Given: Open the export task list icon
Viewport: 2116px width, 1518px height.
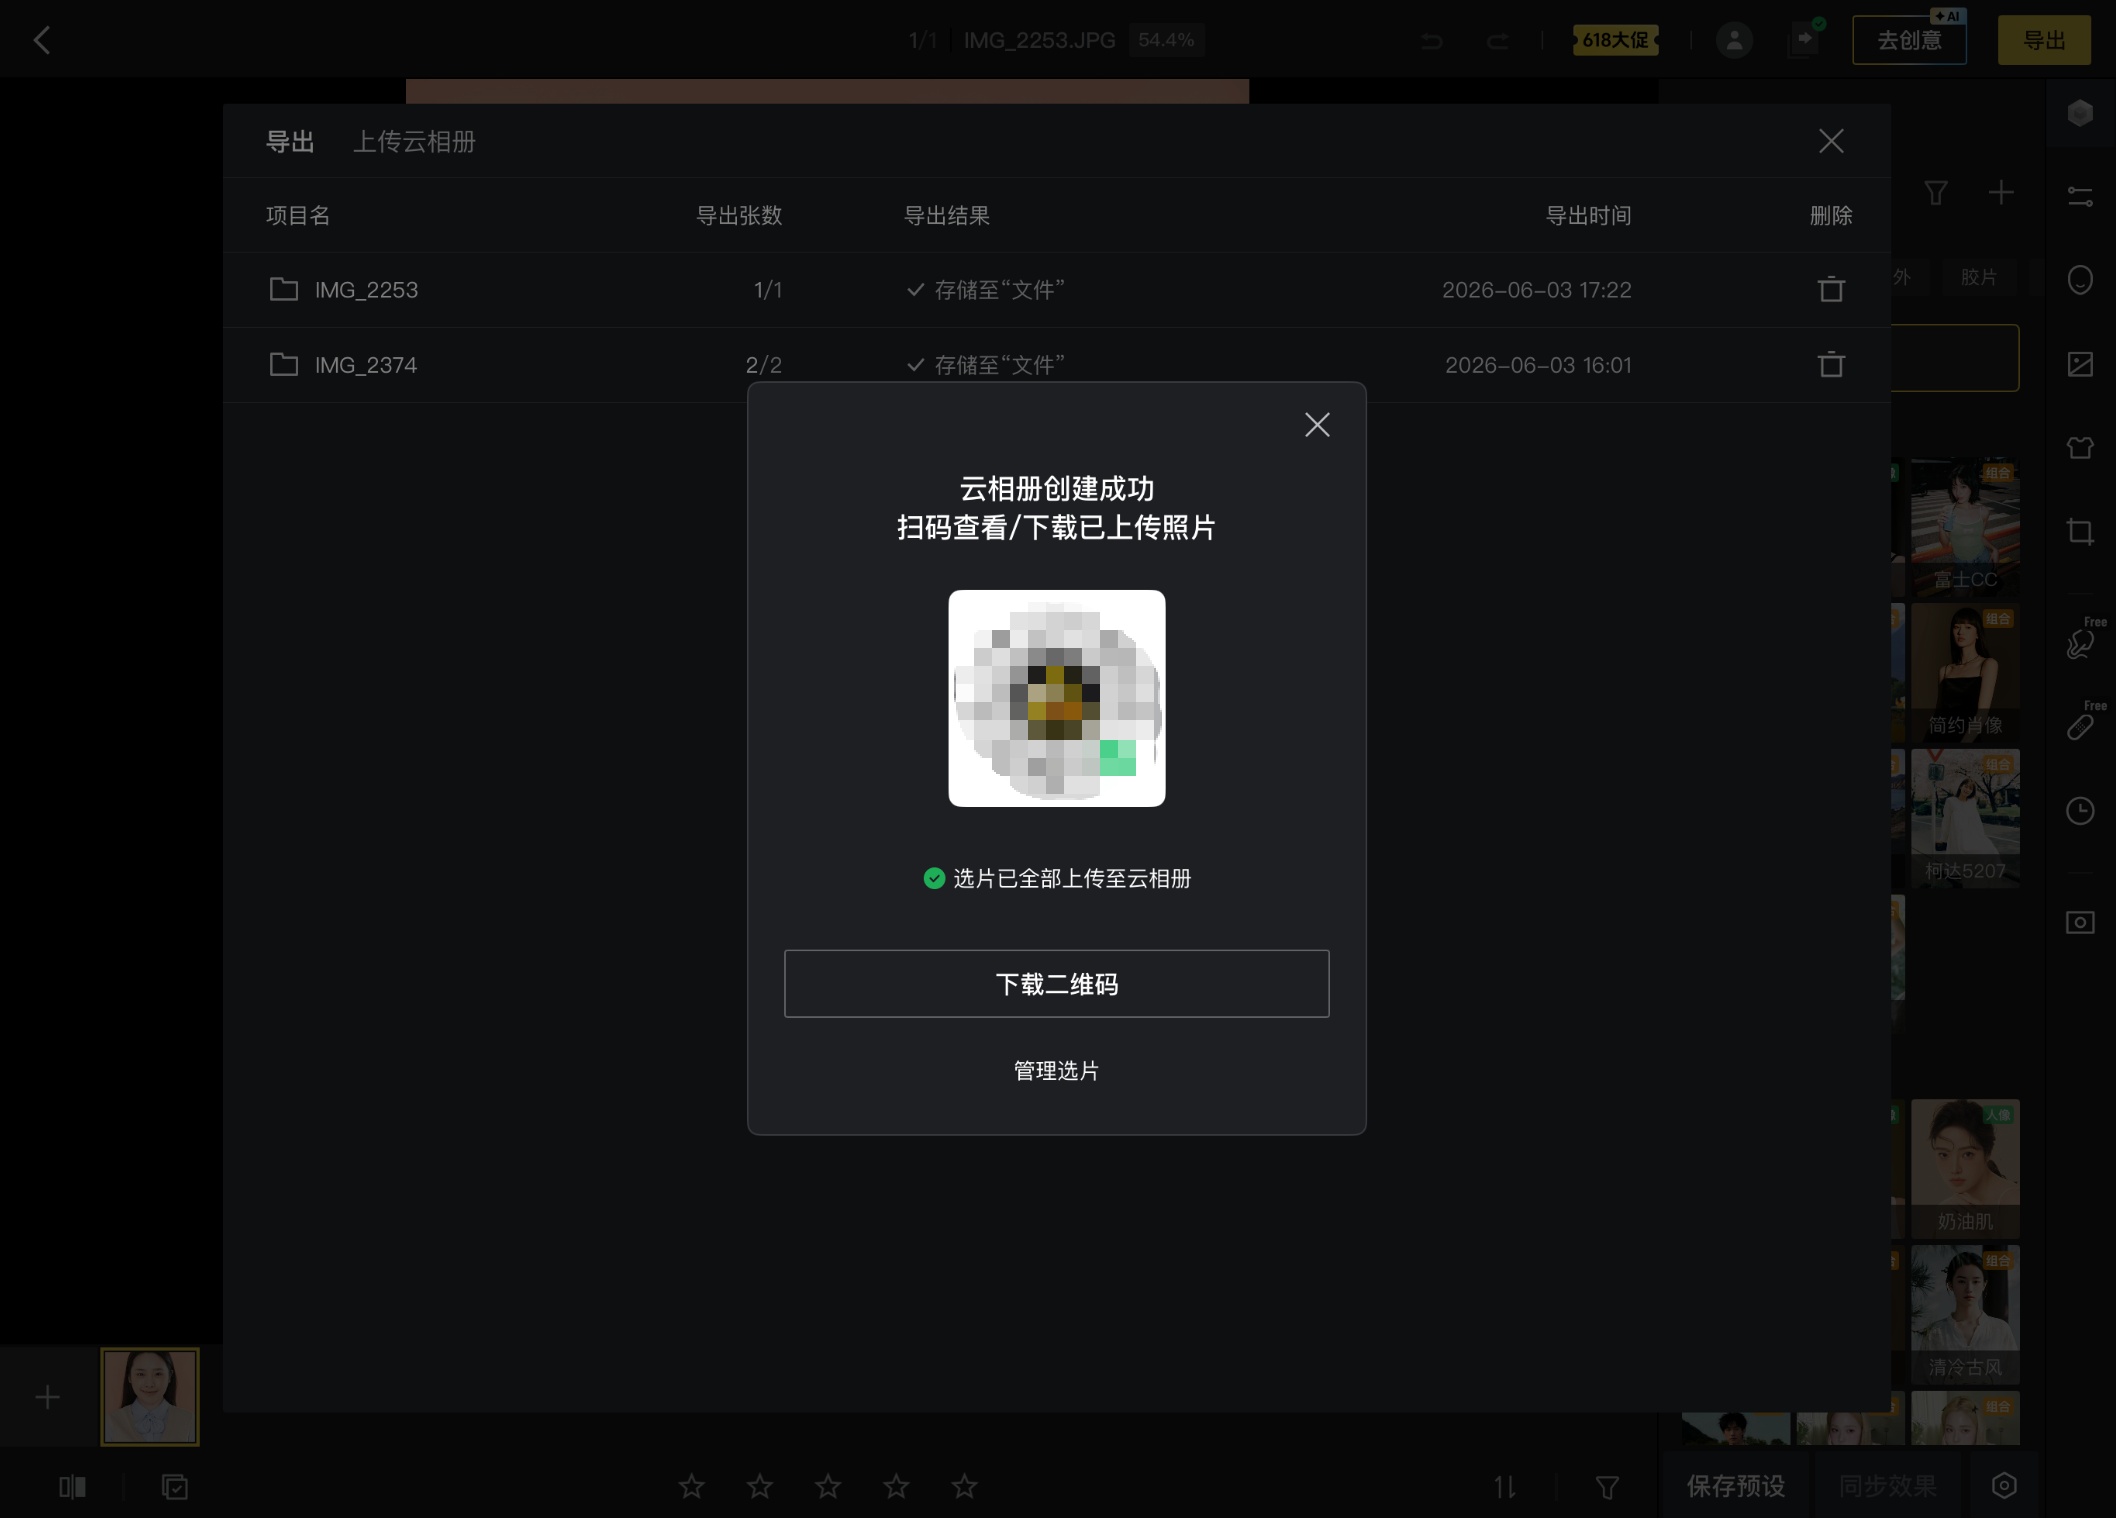Looking at the screenshot, I should (1804, 40).
